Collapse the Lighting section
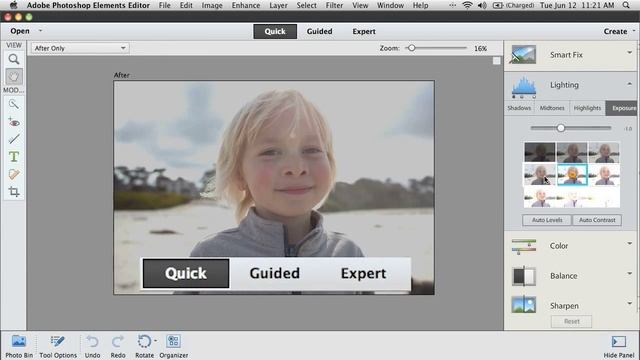640x360 pixels. click(629, 84)
